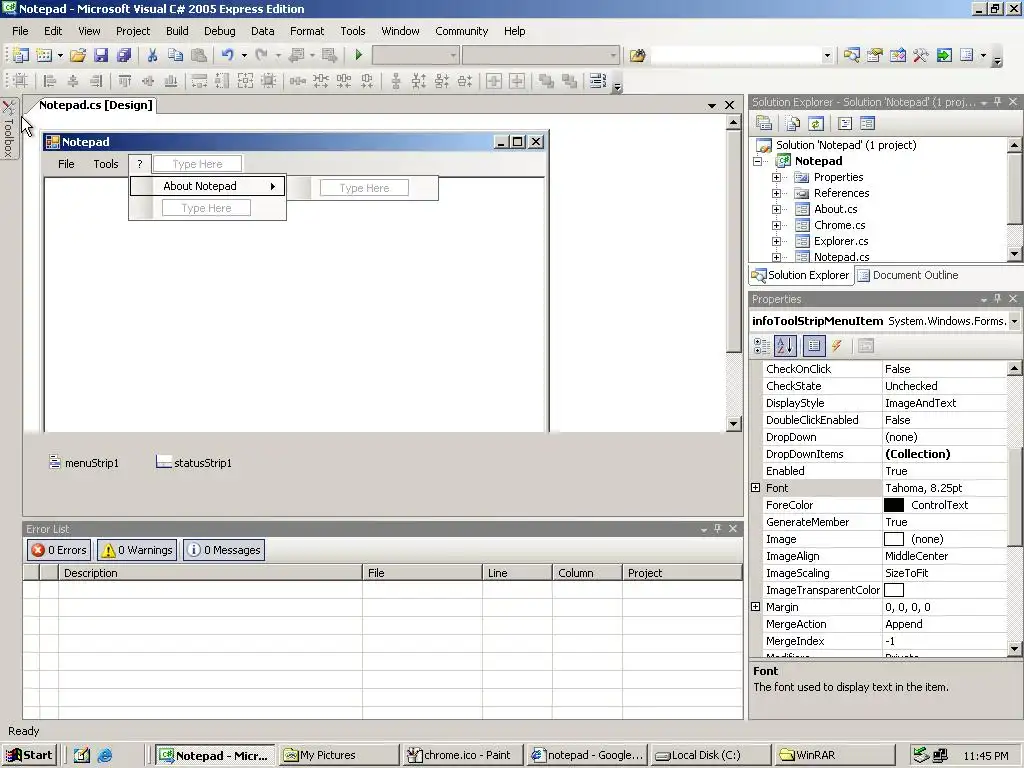Viewport: 1024px width, 768px height.
Task: Click the Save floppy disk icon
Action: coord(101,55)
